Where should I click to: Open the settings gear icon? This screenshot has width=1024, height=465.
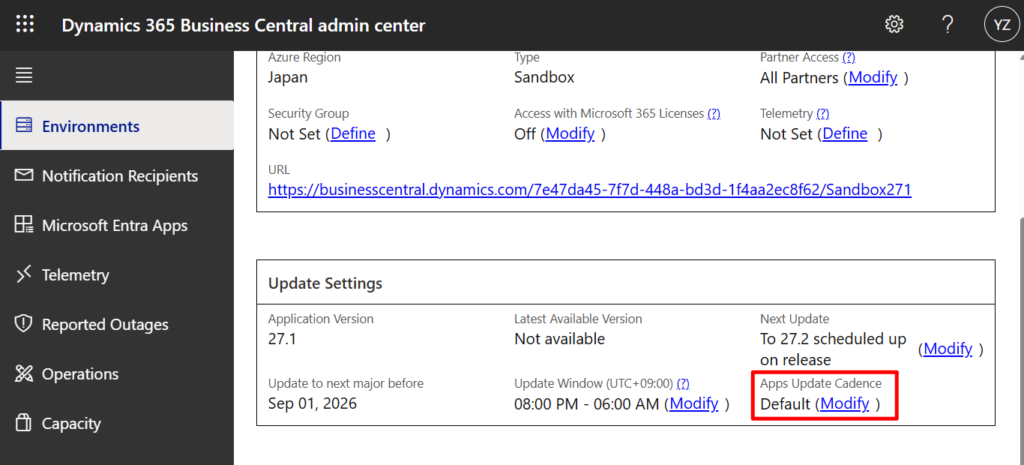coord(894,25)
